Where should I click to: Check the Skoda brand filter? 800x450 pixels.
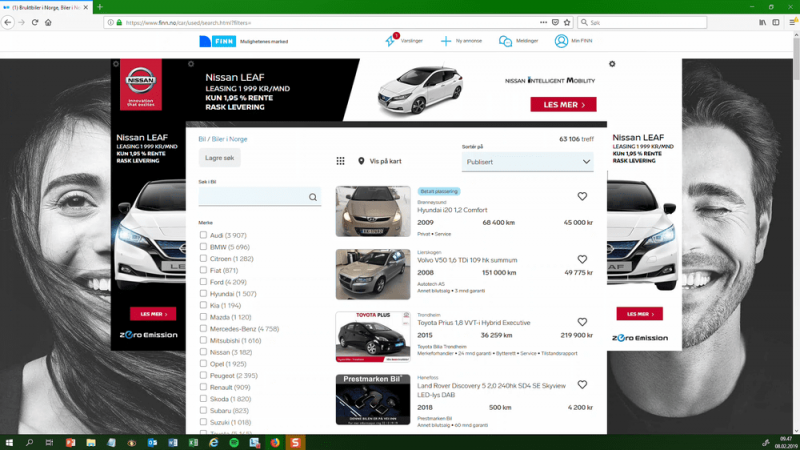pos(203,398)
